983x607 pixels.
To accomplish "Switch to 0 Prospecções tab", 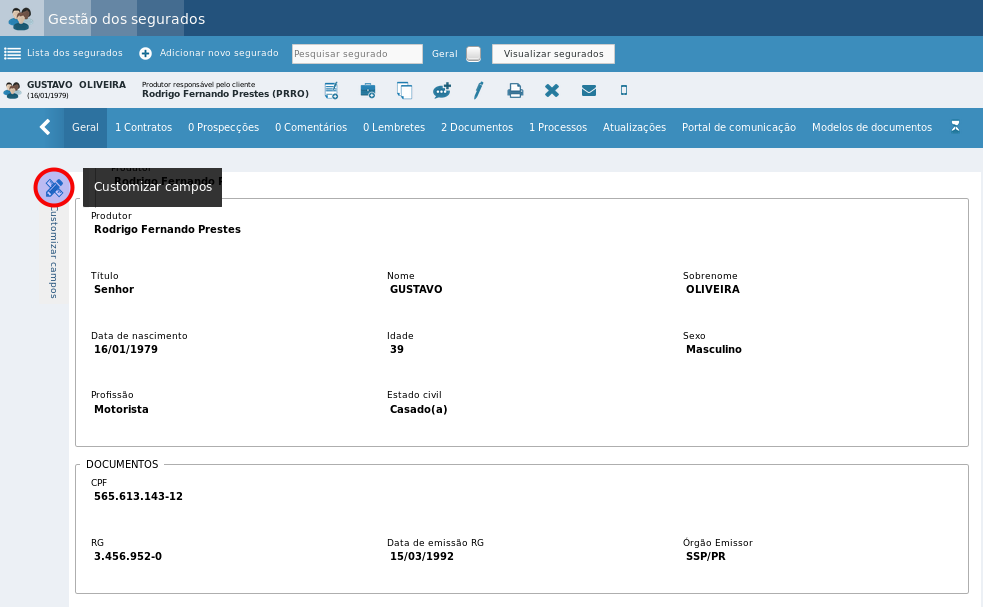I will pyautogui.click(x=223, y=127).
